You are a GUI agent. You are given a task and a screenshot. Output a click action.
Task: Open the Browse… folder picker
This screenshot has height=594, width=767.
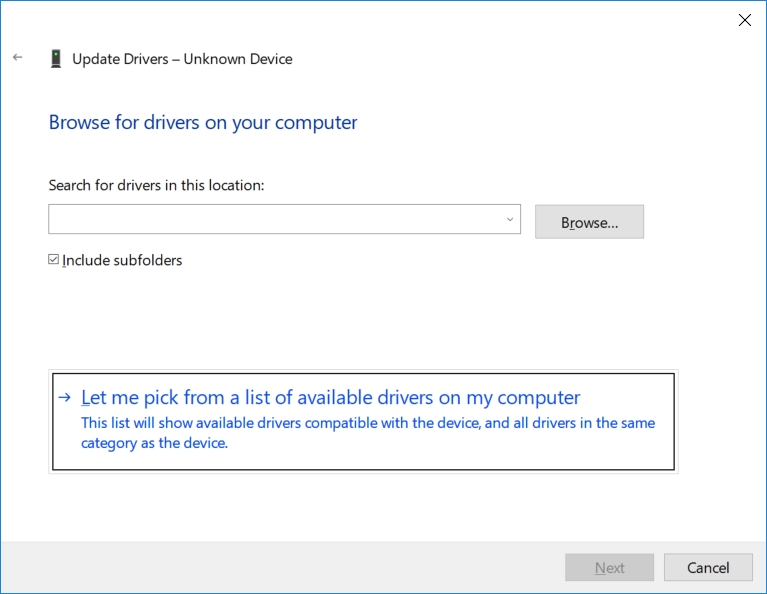pos(589,222)
